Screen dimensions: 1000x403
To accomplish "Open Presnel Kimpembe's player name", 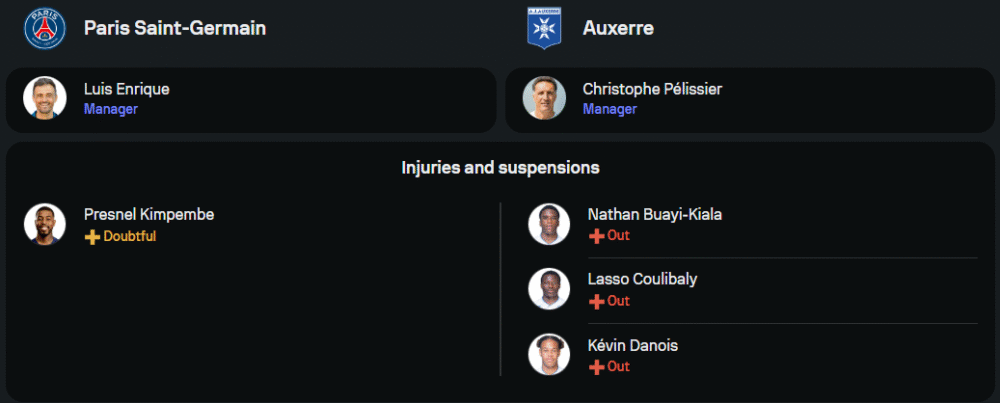I will 149,214.
